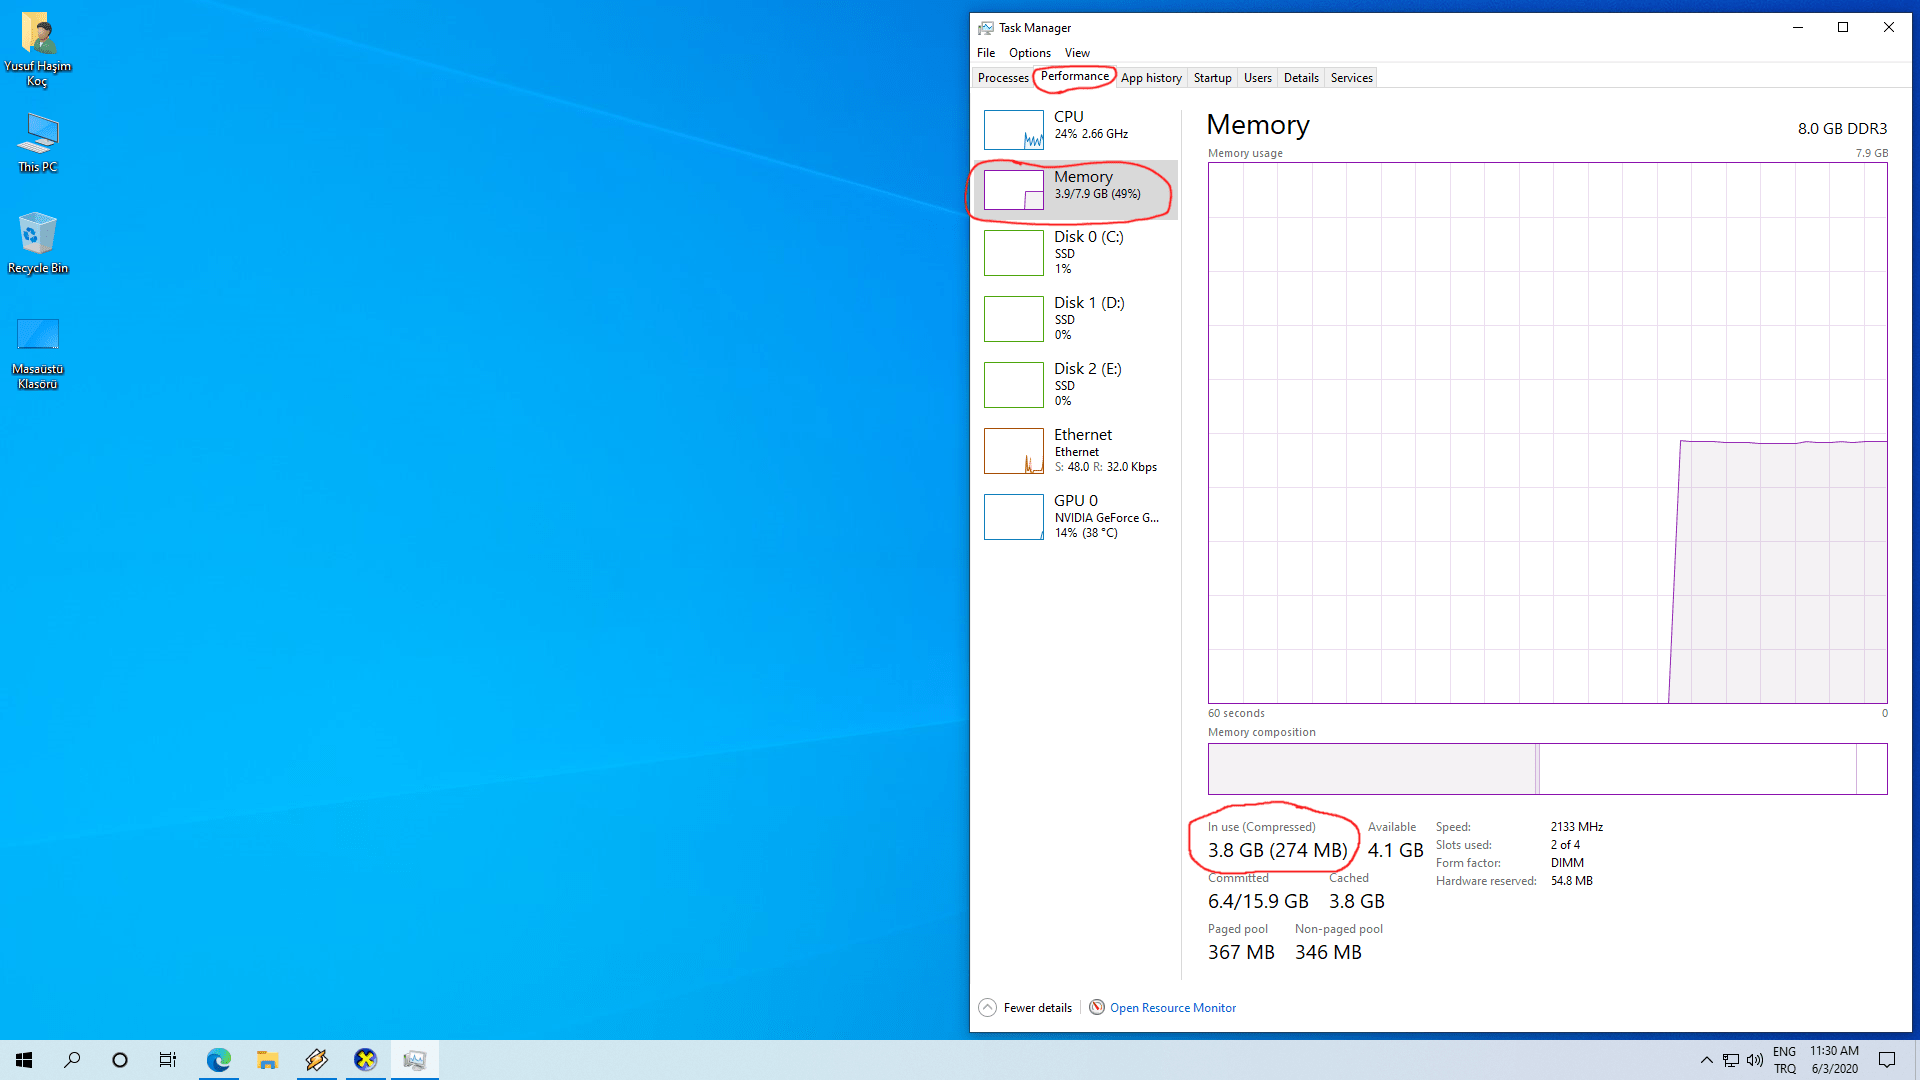Open the Services tab
This screenshot has height=1080, width=1920.
point(1351,78)
